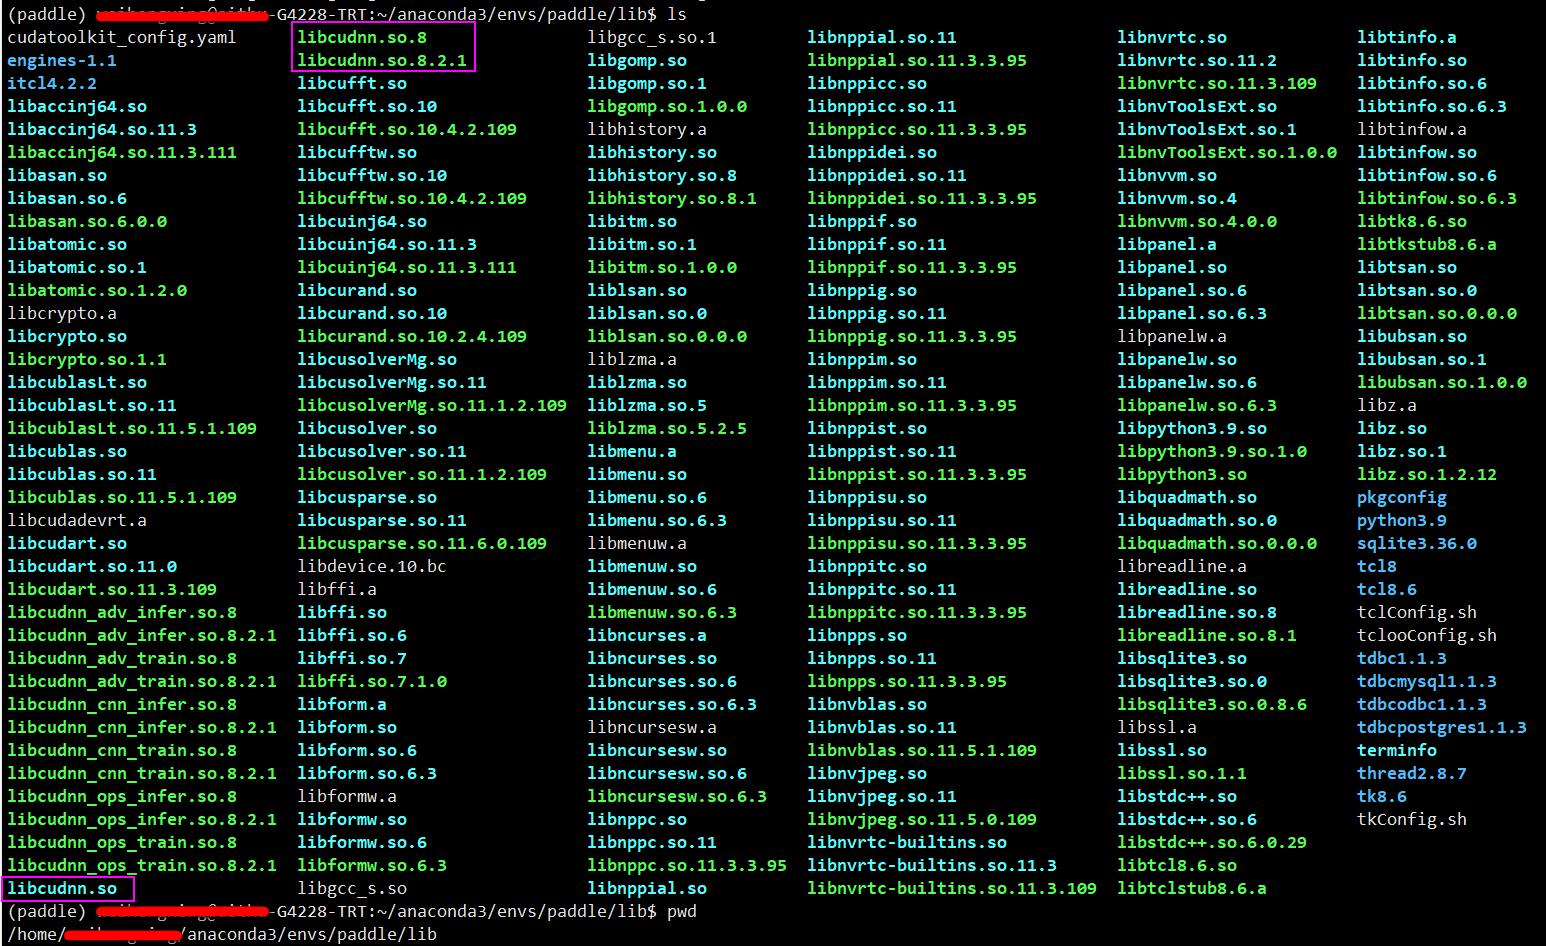
Task: Select libcublas.so.11.5.1.109 entry
Action: 122,497
